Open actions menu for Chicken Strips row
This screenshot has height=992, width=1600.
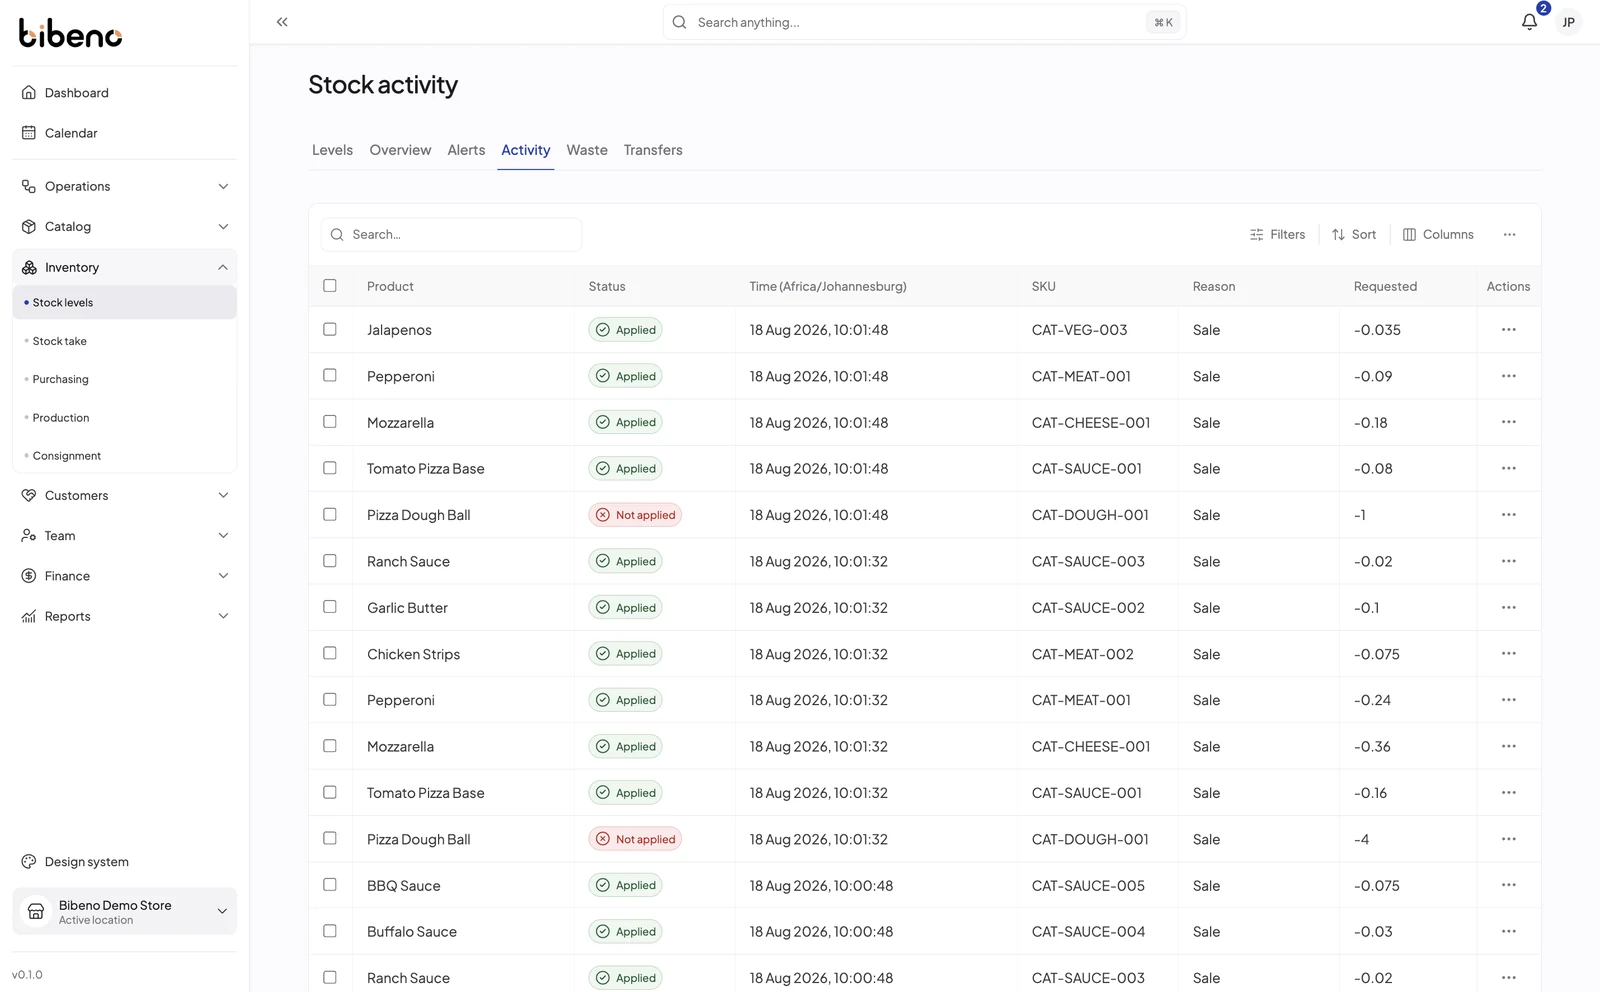click(1508, 653)
